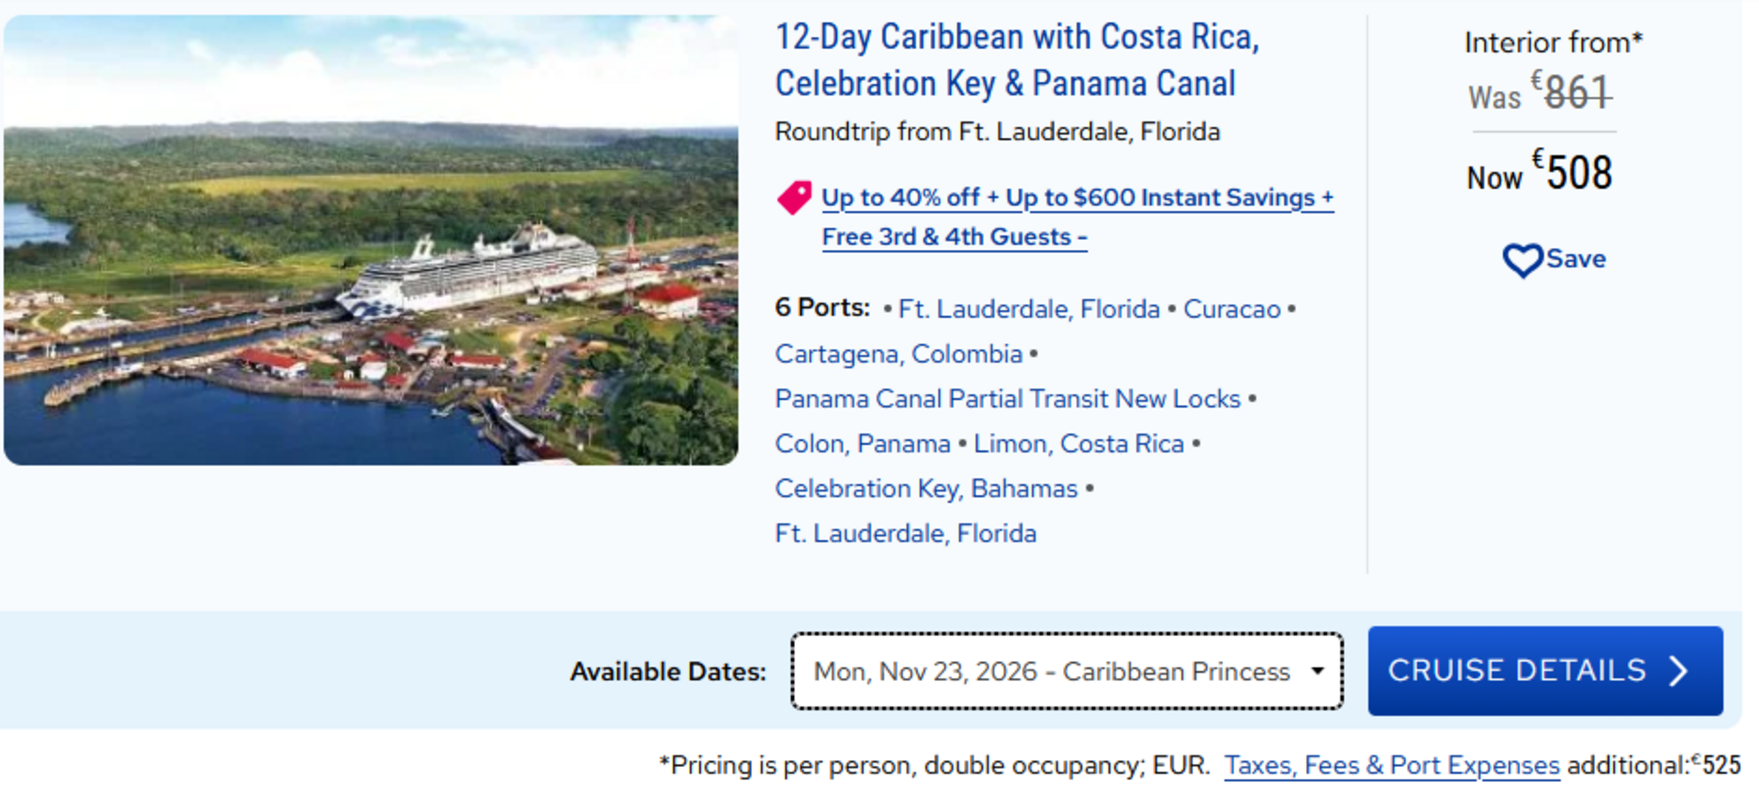Click the arrow on Cruise Details button
The width and height of the screenshot is (1759, 800).
pos(1679,670)
